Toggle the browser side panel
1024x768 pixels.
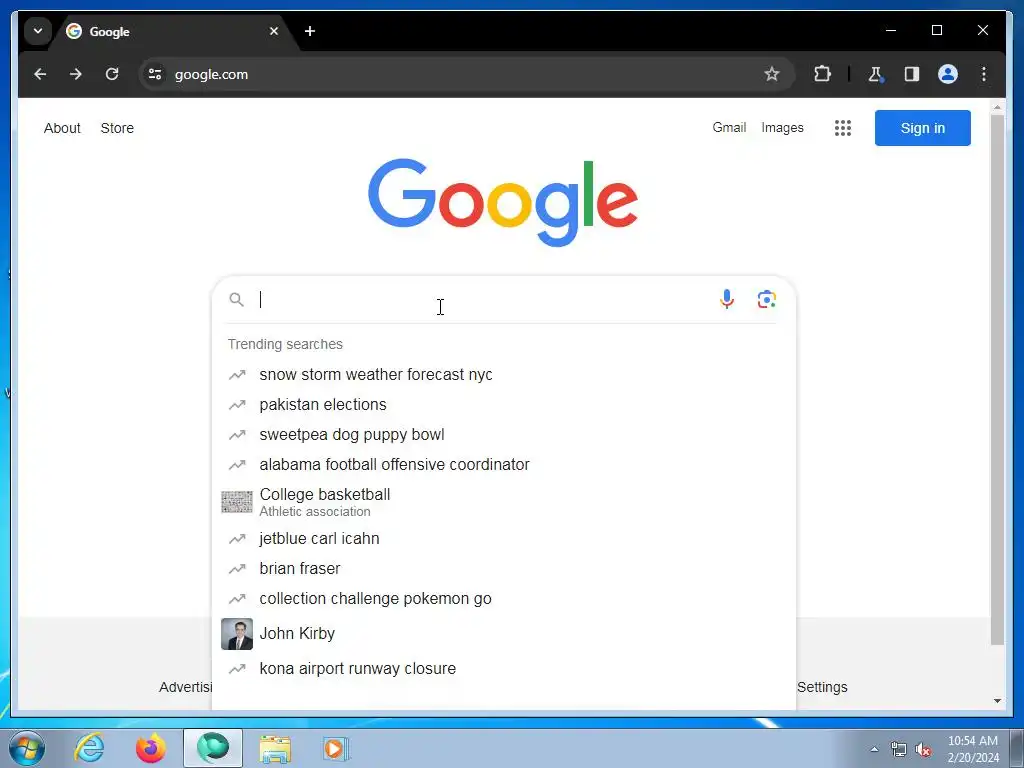click(912, 74)
